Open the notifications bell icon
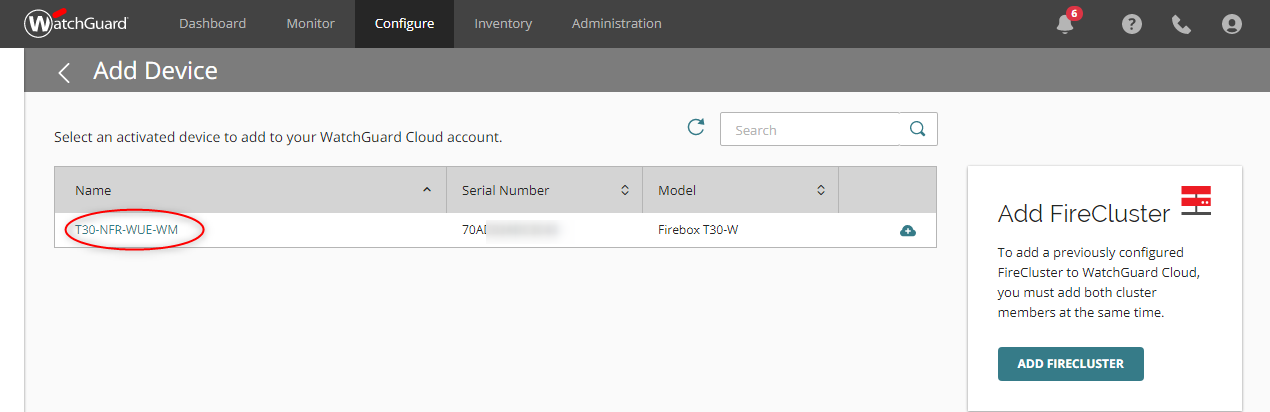1270x412 pixels. (x=1066, y=23)
